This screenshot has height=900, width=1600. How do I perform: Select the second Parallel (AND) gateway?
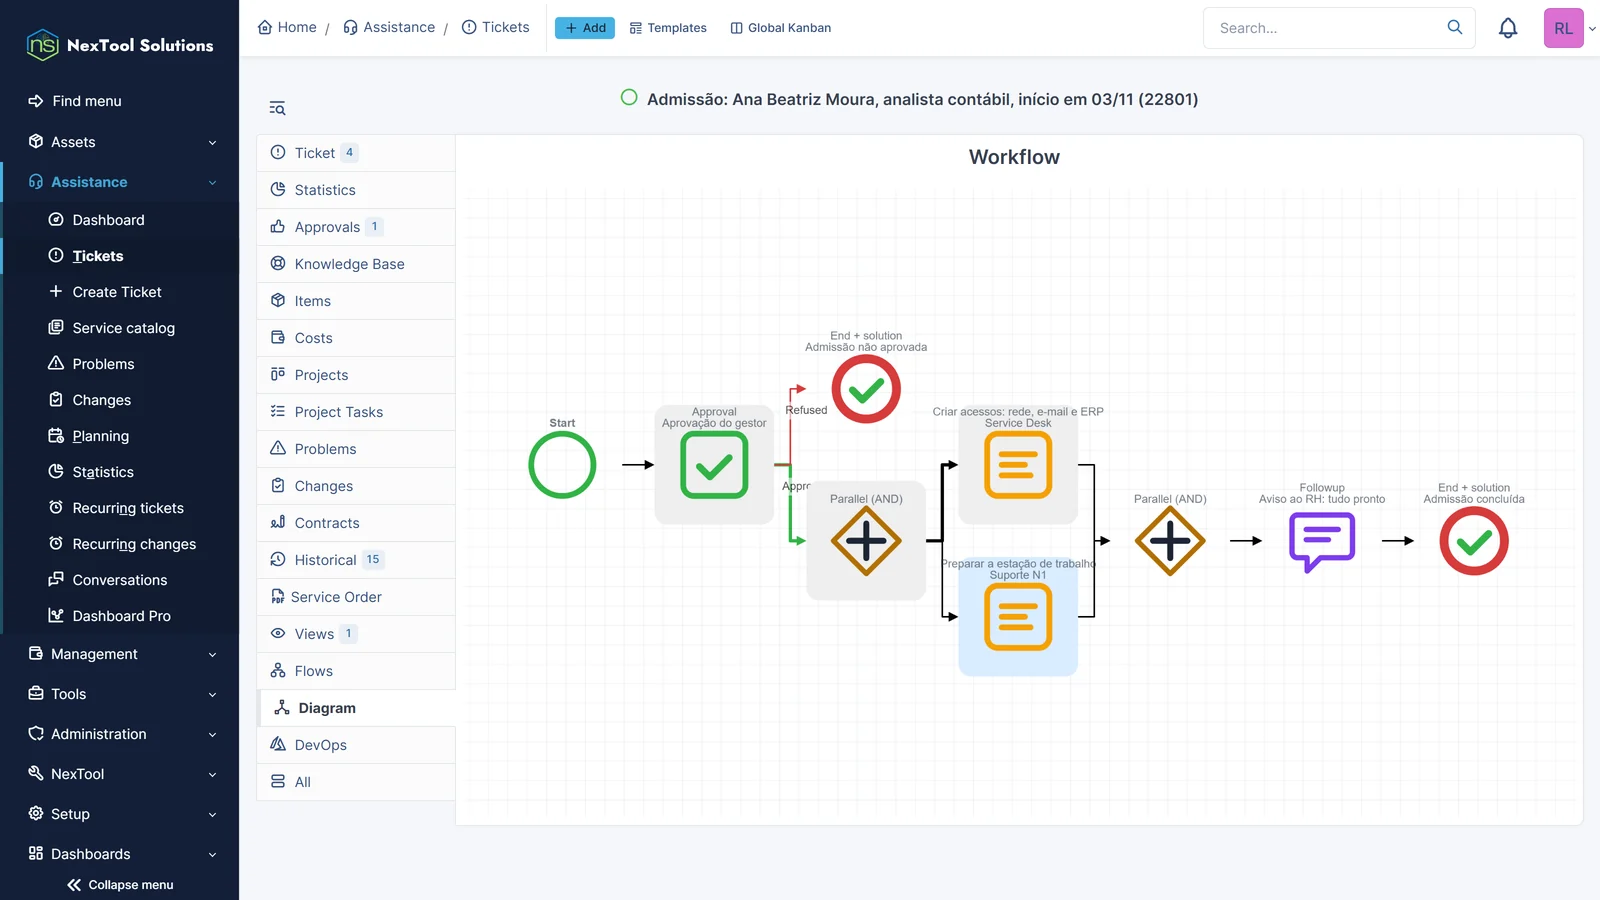pos(1170,541)
